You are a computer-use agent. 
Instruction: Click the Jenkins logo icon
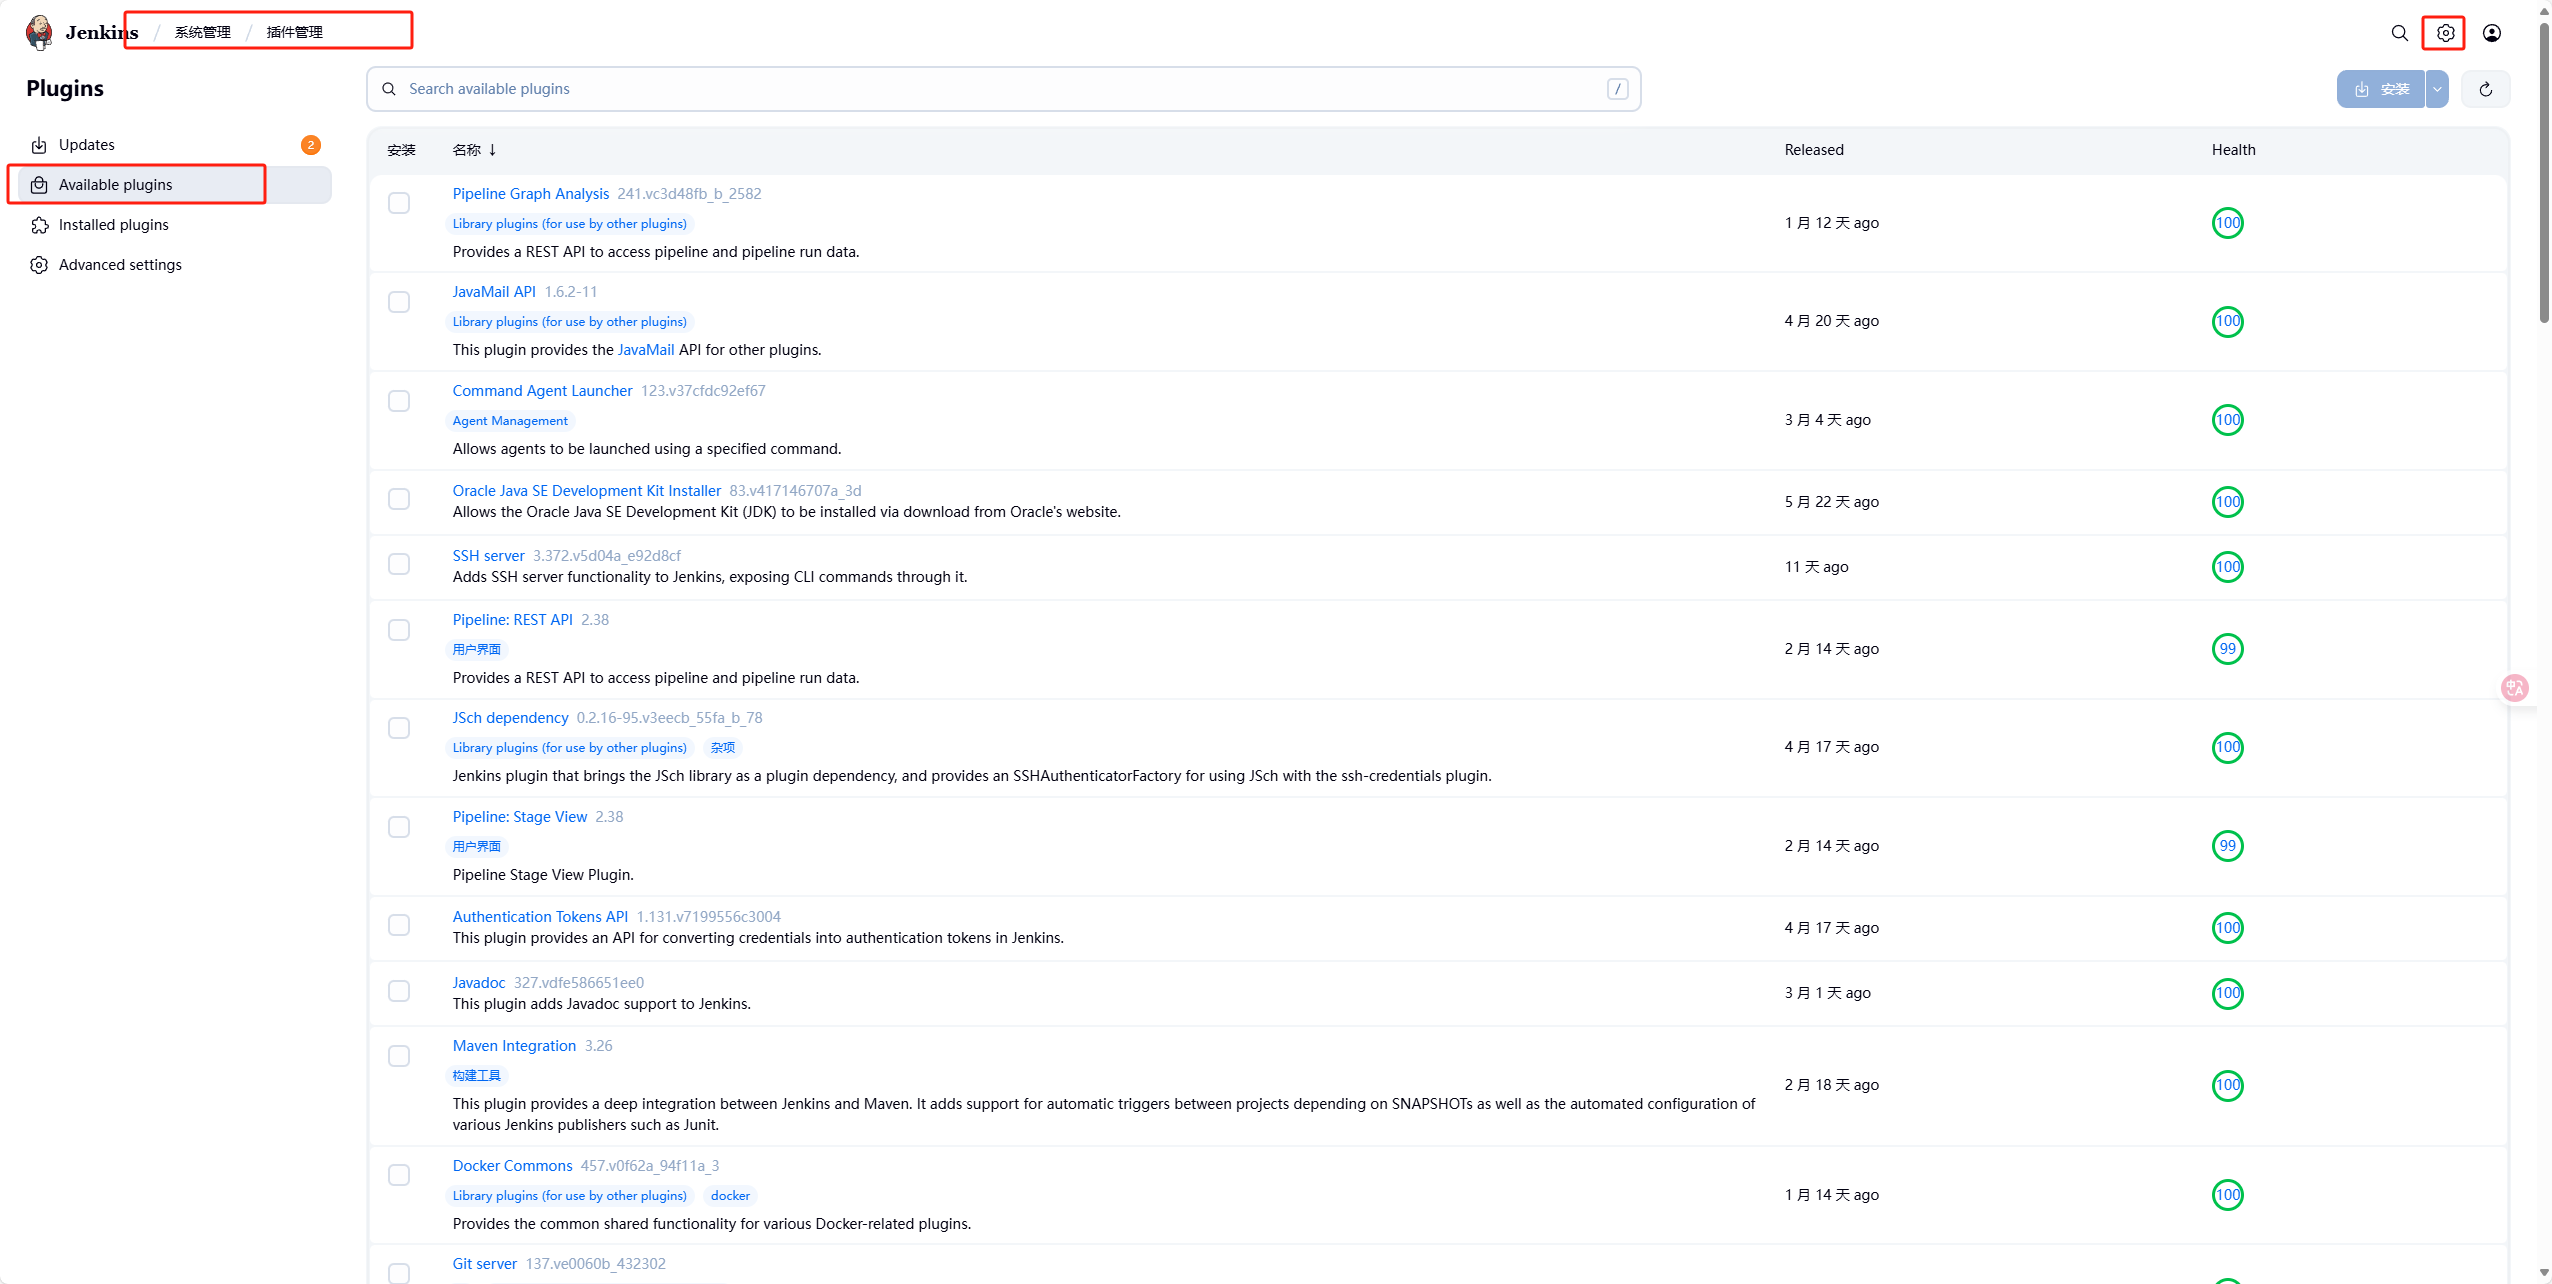pos(39,32)
